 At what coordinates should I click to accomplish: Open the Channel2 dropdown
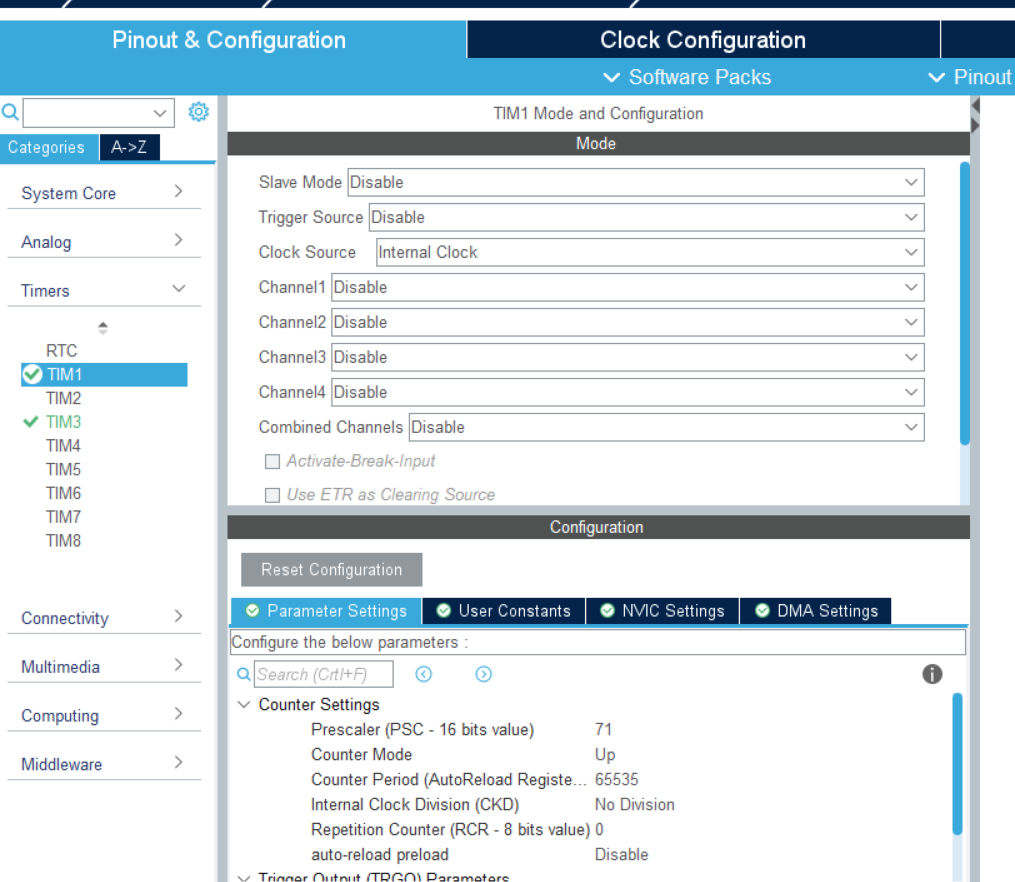pyautogui.click(x=627, y=322)
